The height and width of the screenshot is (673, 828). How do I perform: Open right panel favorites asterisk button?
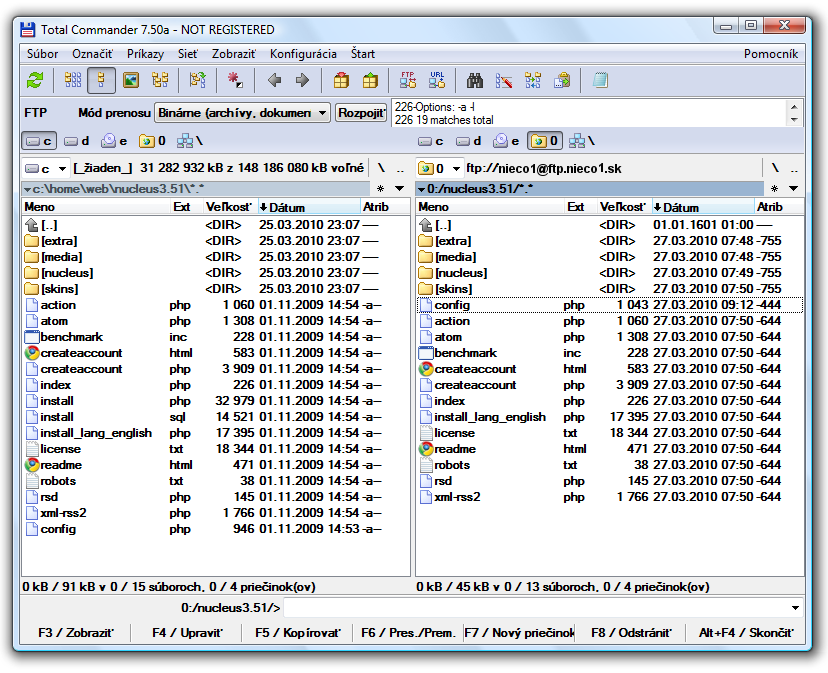coord(774,189)
